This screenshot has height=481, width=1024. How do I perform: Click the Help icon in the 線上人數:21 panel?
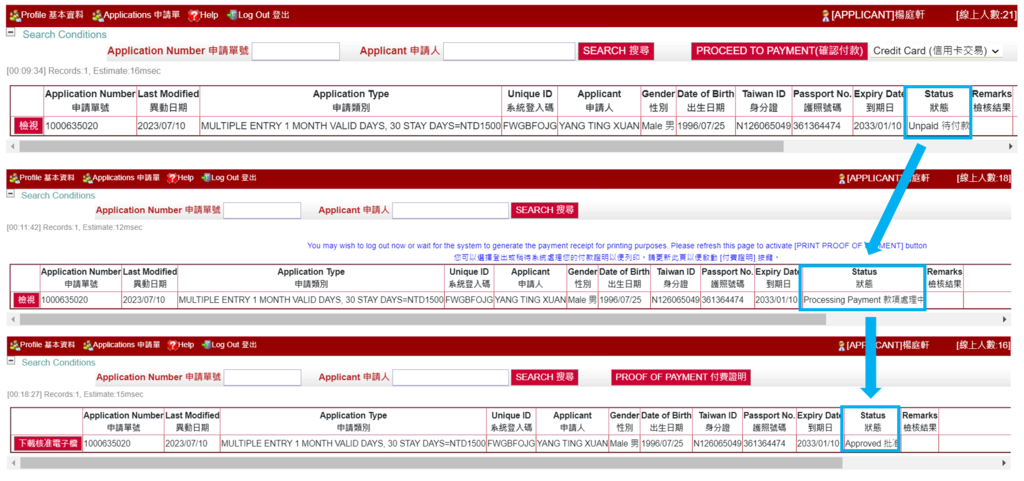[193, 14]
